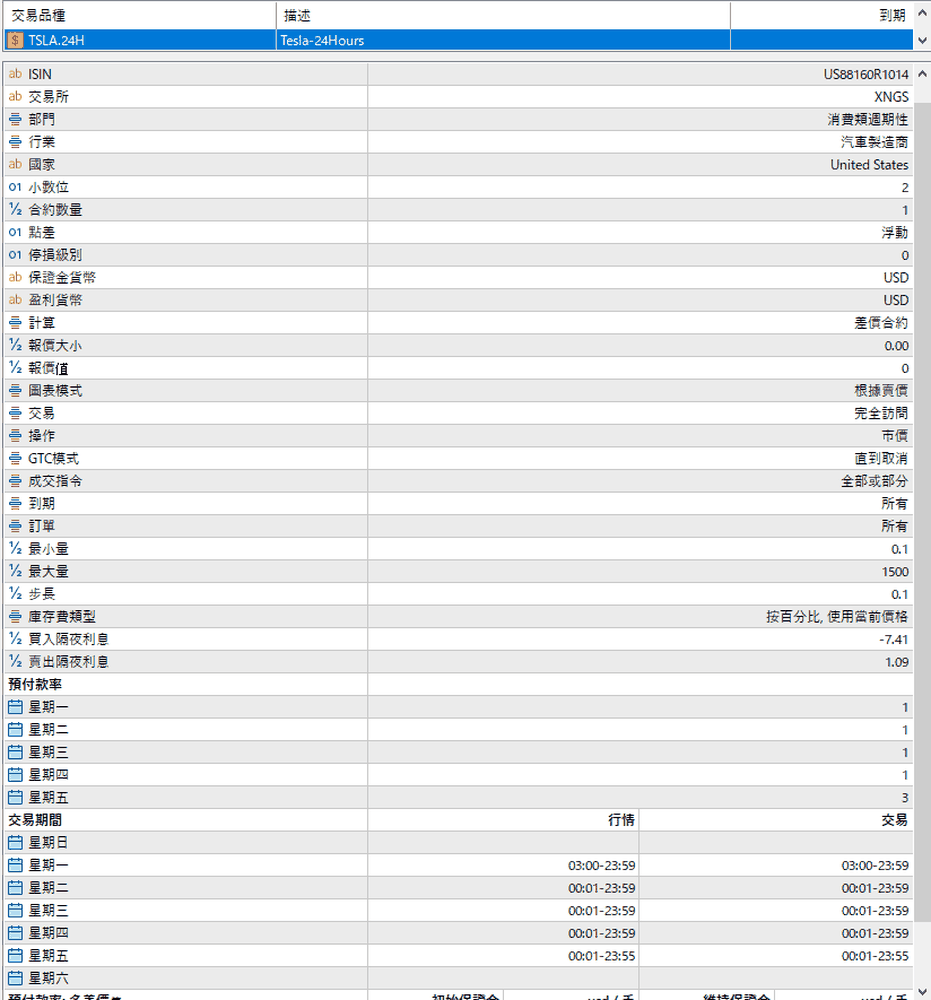This screenshot has height=1000, width=931.
Task: Click the industry value 汽車製造商
Action: [874, 142]
